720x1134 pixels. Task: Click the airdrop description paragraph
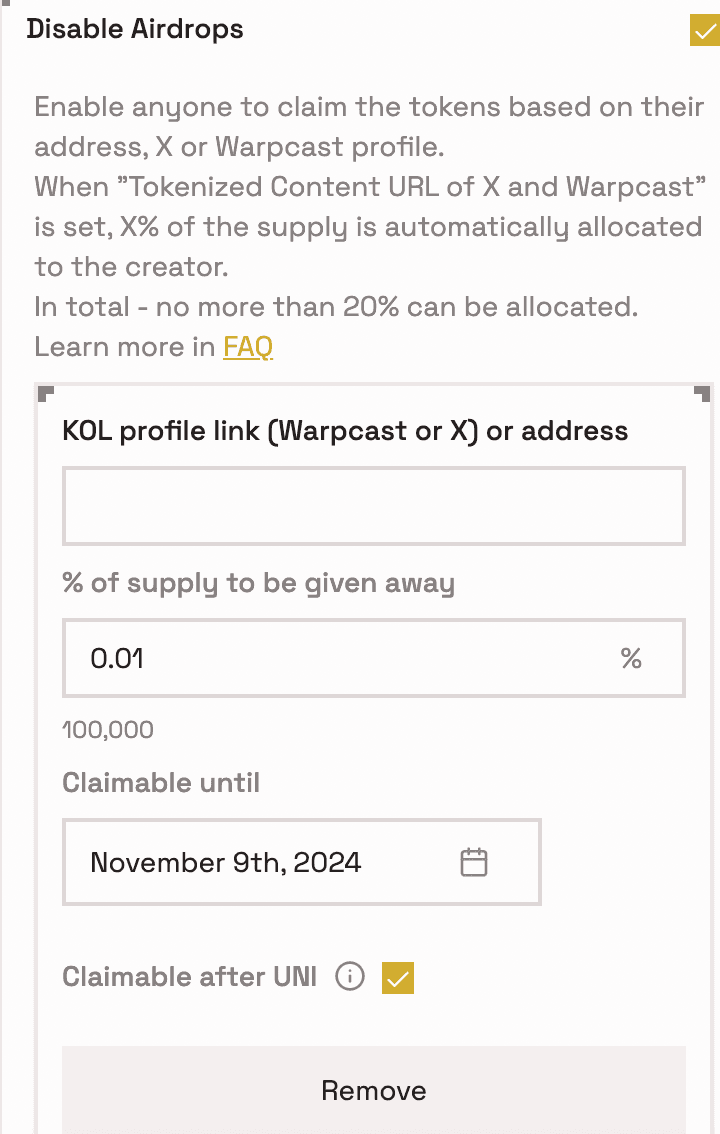[369, 226]
